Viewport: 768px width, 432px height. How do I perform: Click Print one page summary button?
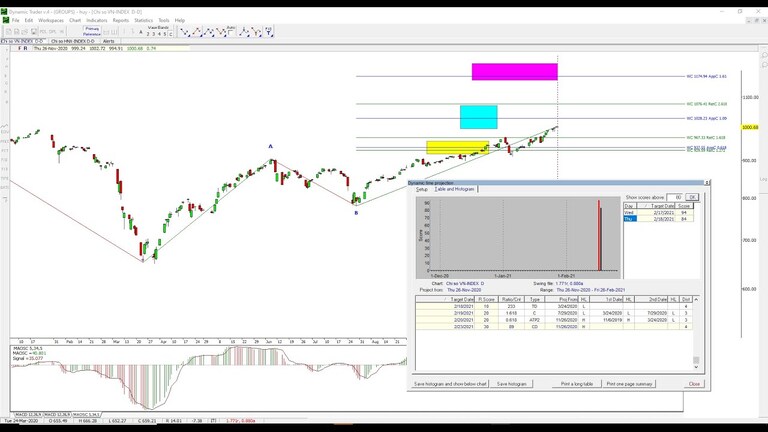pos(630,384)
